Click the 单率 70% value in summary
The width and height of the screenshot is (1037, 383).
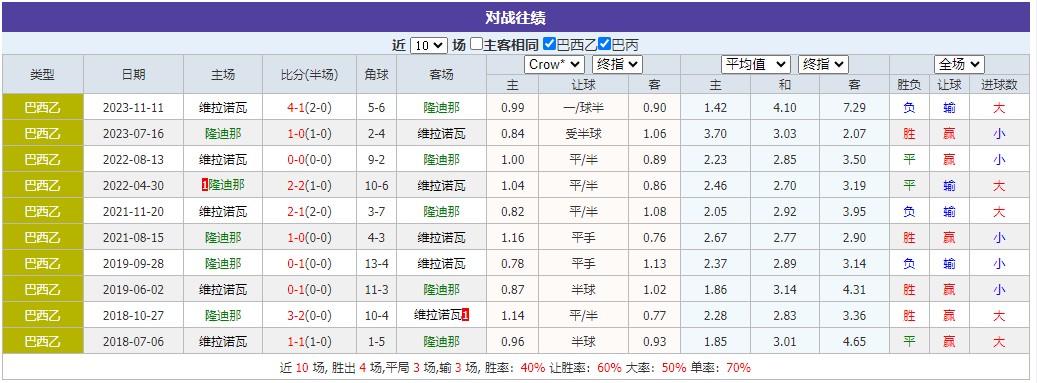click(x=739, y=368)
